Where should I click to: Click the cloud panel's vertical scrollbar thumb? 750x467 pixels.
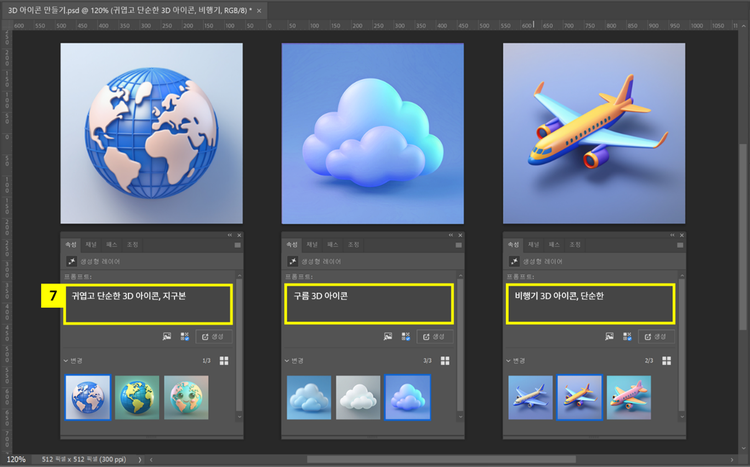click(x=460, y=345)
